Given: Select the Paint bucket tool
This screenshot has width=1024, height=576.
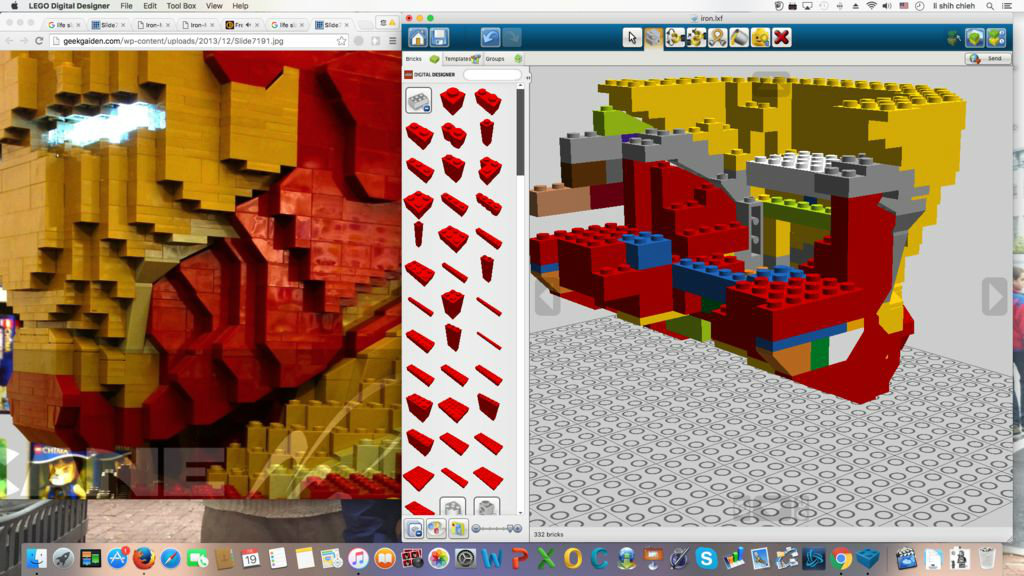Looking at the screenshot, I should click(739, 37).
